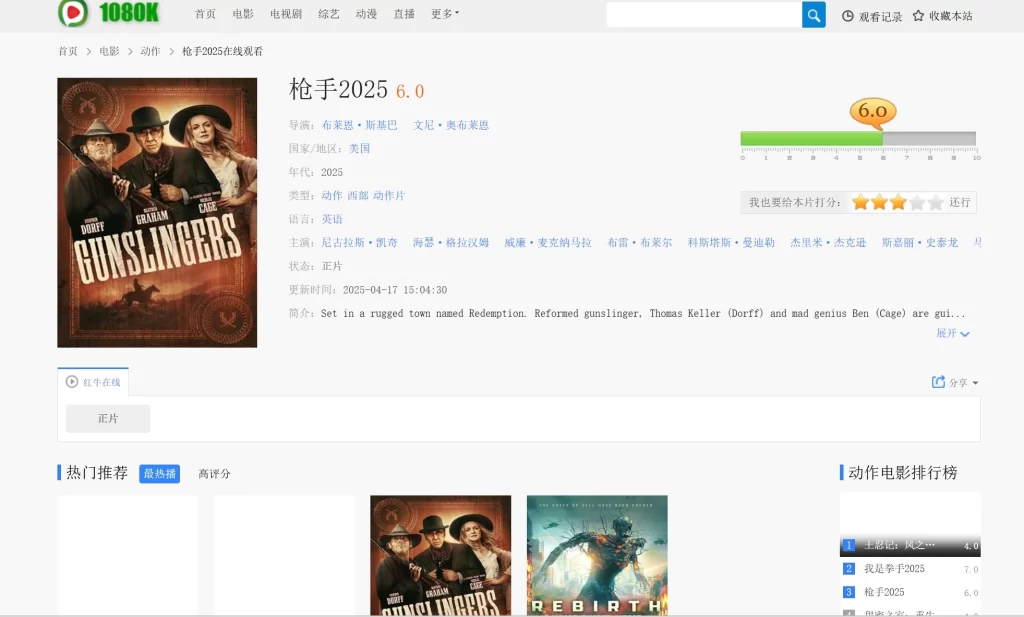Open the 分享 dropdown arrow
The image size is (1024, 617).
tap(975, 383)
